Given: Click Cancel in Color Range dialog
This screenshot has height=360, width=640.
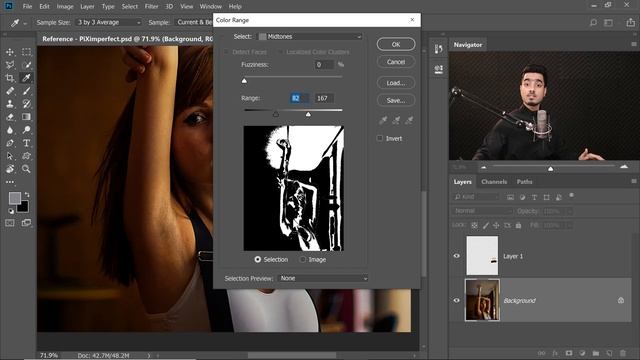Looking at the screenshot, I should [x=396, y=62].
